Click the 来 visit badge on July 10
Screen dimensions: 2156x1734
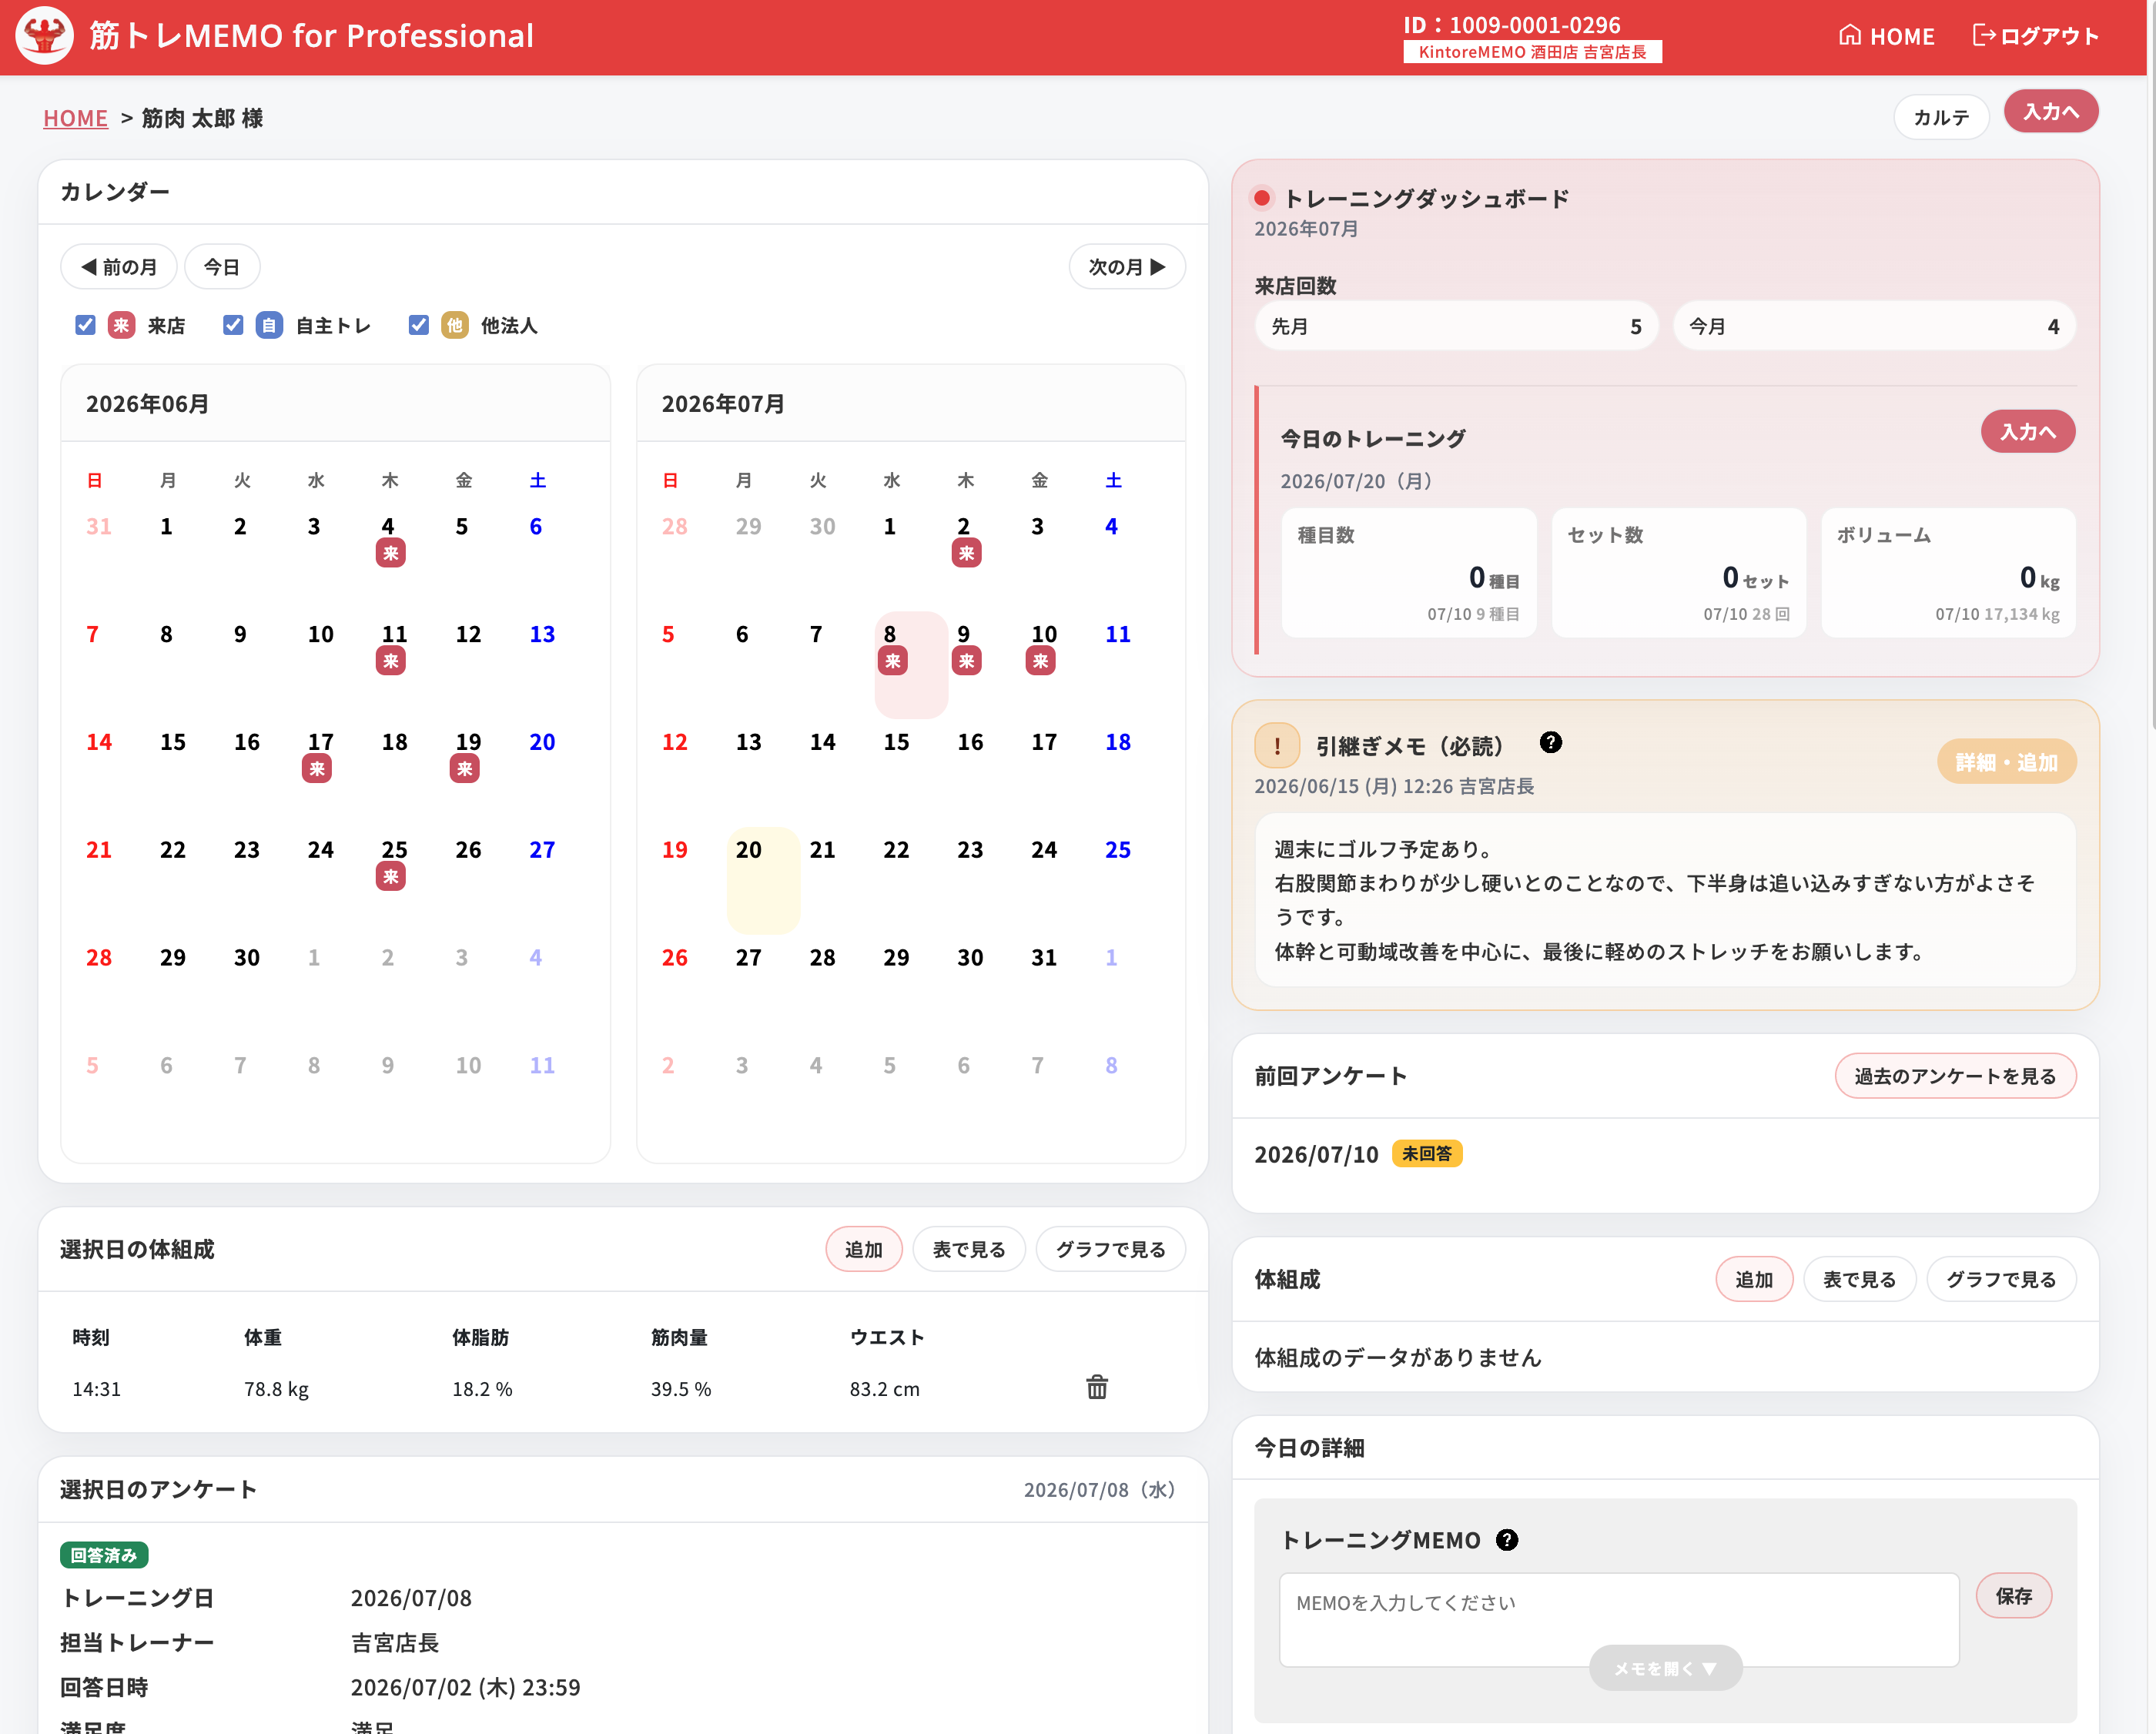coord(1040,661)
